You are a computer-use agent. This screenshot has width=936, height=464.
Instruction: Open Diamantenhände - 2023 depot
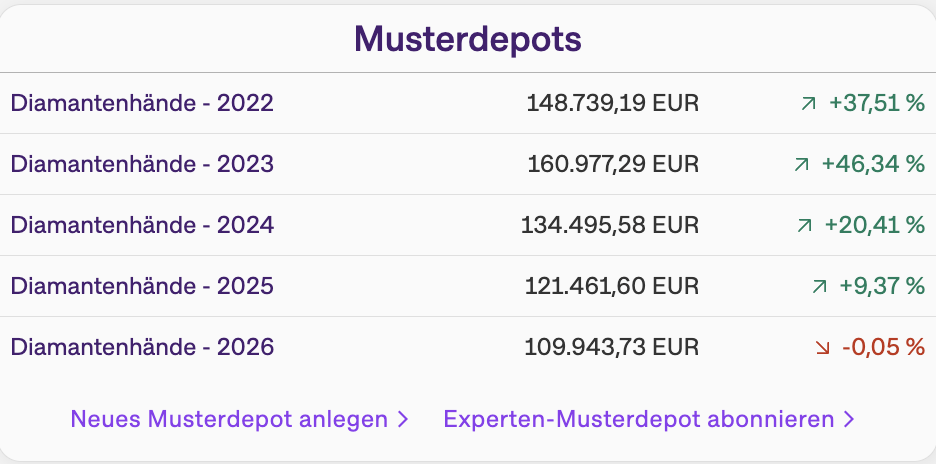click(142, 164)
